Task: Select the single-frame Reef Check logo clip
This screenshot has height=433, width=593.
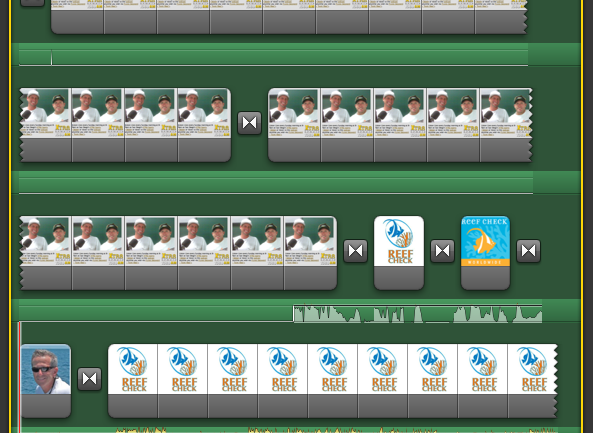Action: point(399,253)
